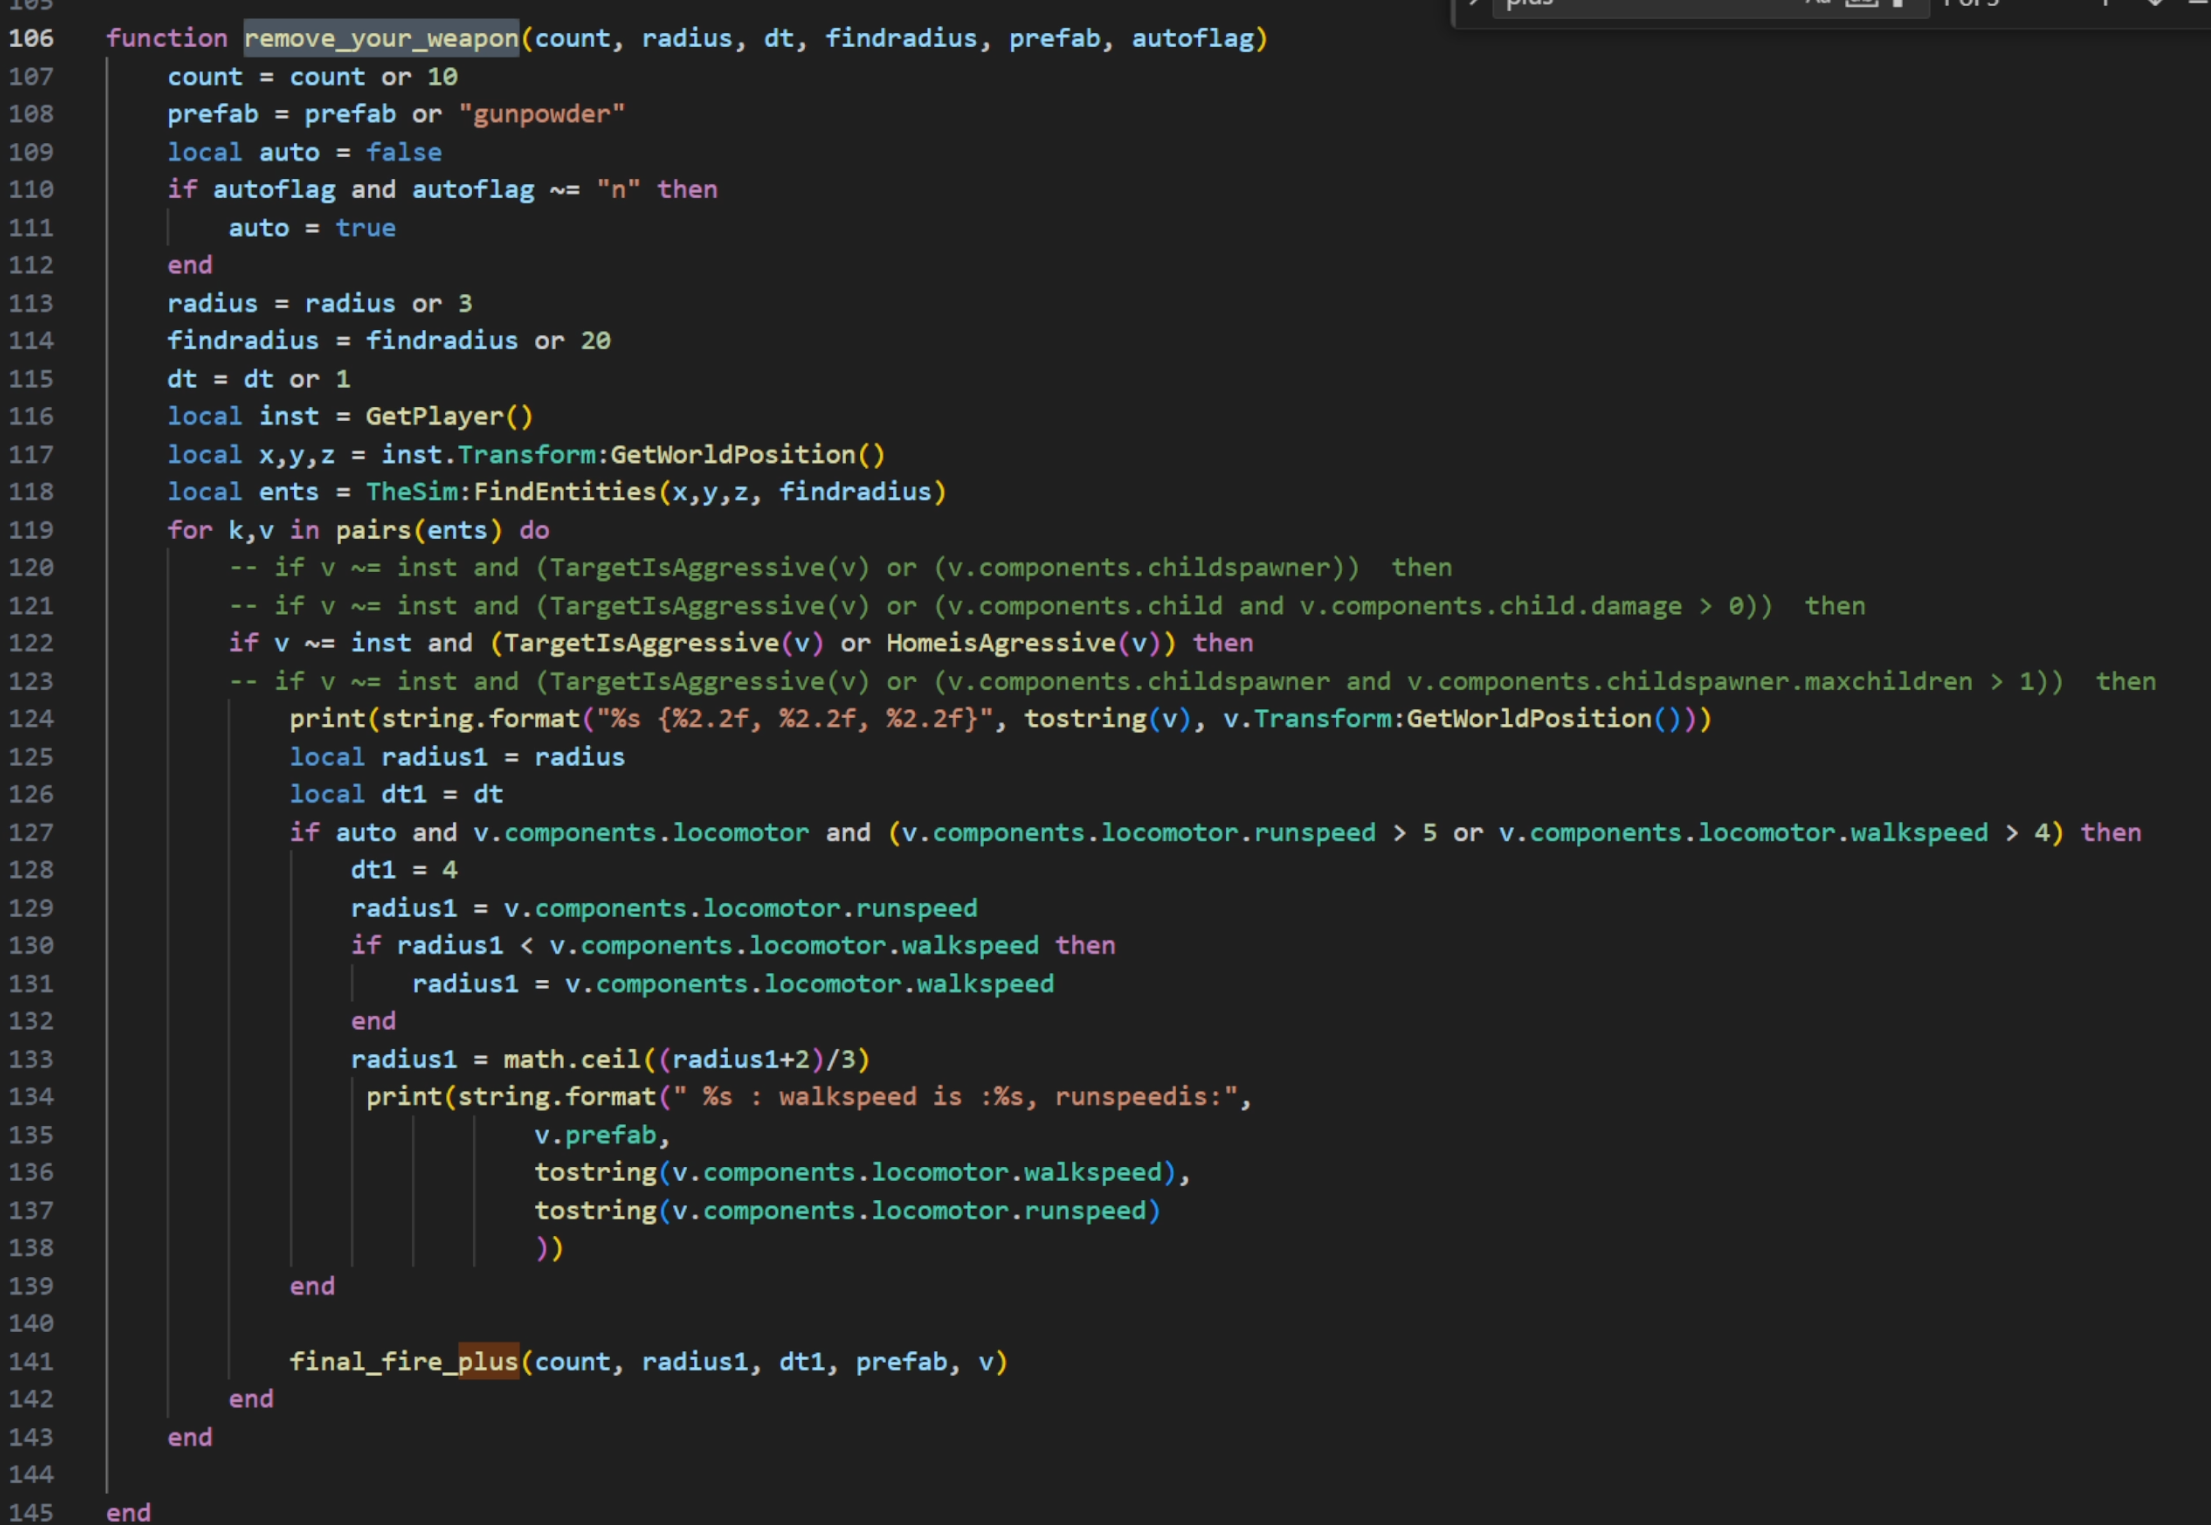Click the highlighted remove_your_weapon function name

381,39
